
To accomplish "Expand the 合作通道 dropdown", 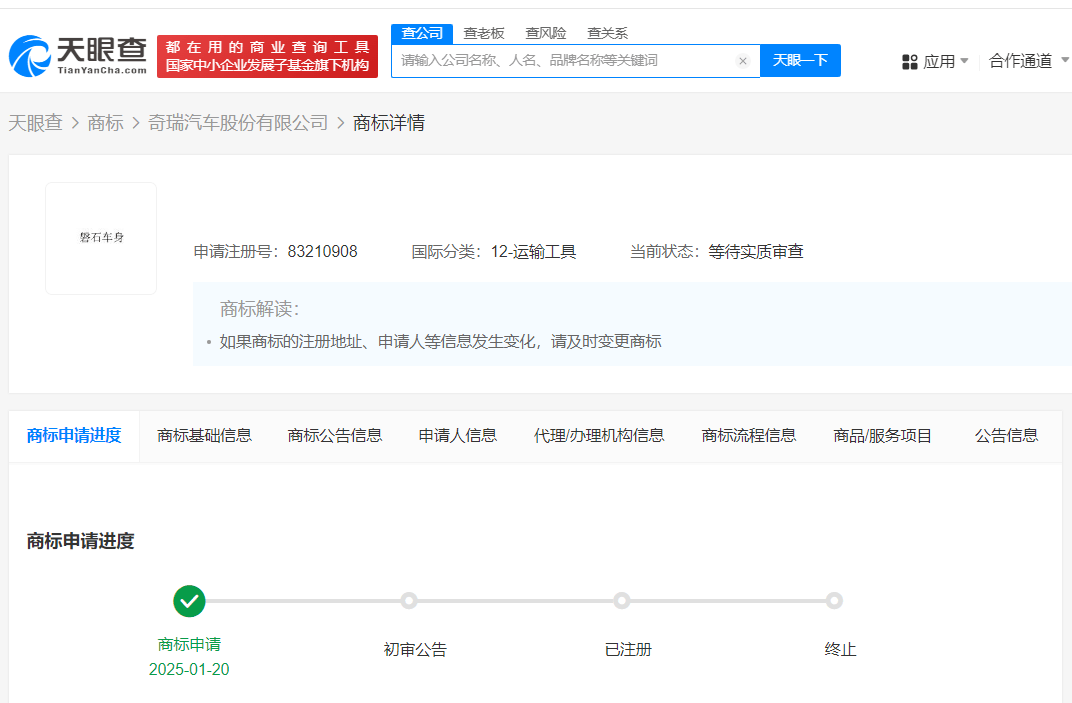I will (x=1028, y=61).
